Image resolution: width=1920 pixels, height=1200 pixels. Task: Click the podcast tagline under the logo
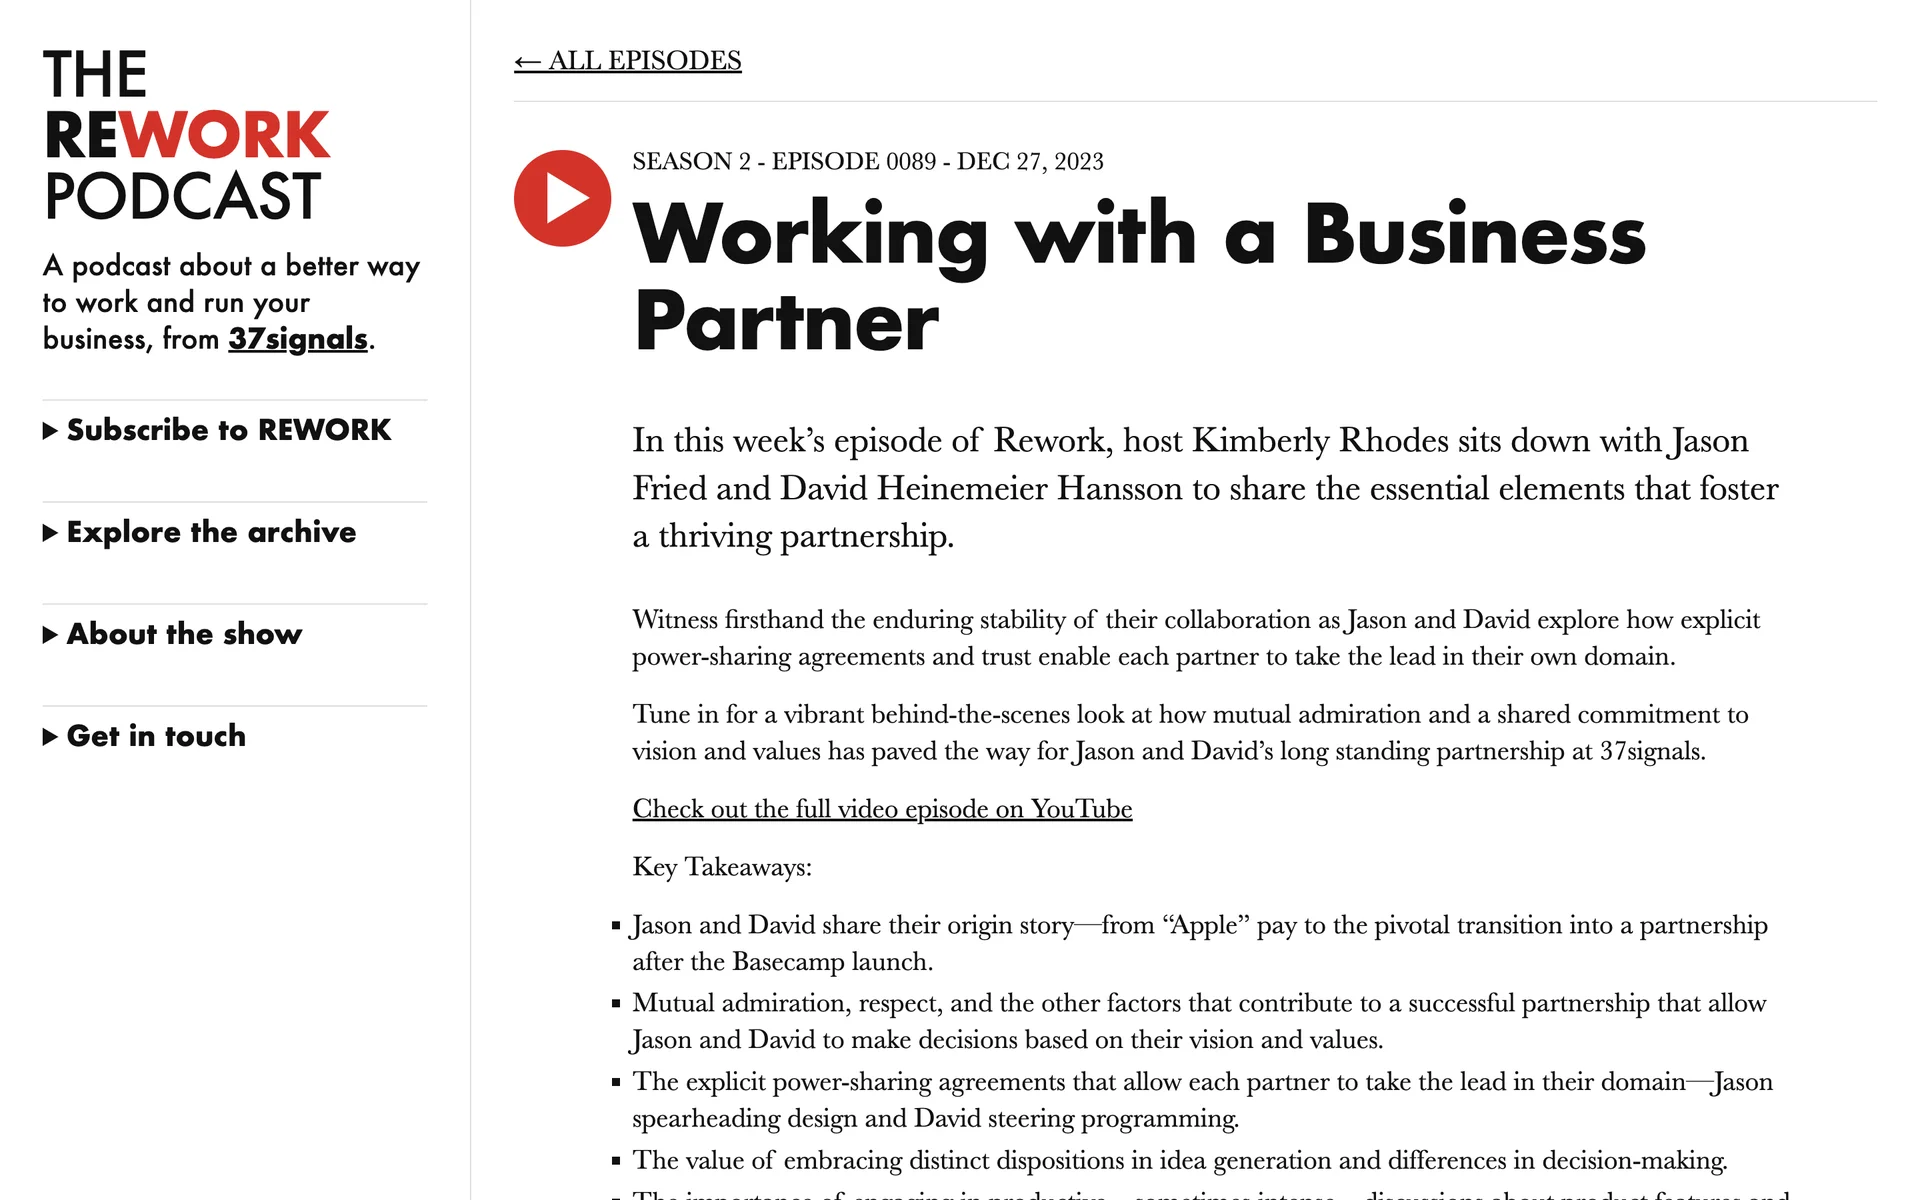(x=230, y=302)
